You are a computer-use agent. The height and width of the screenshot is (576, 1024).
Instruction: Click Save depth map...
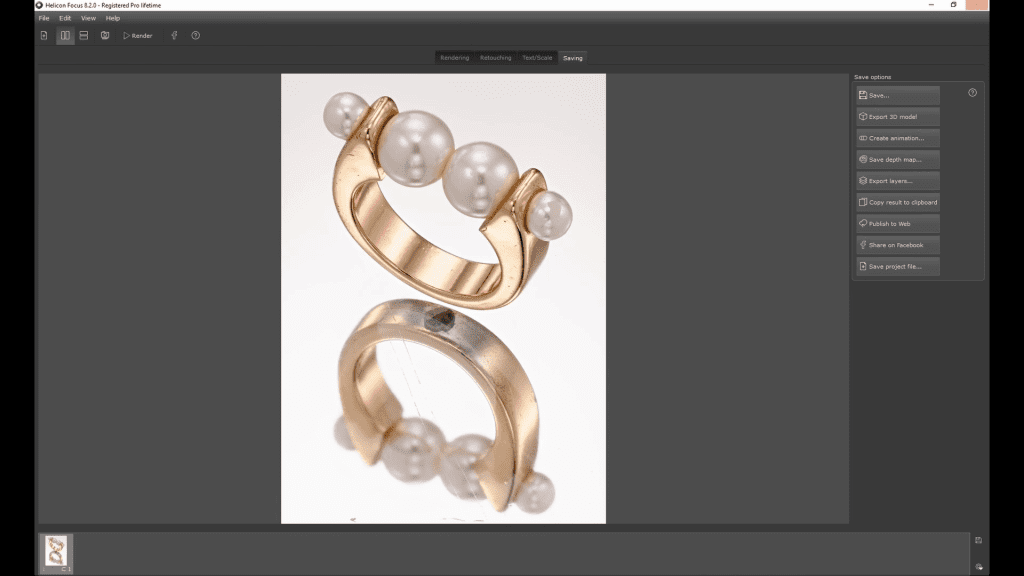pyautogui.click(x=898, y=159)
